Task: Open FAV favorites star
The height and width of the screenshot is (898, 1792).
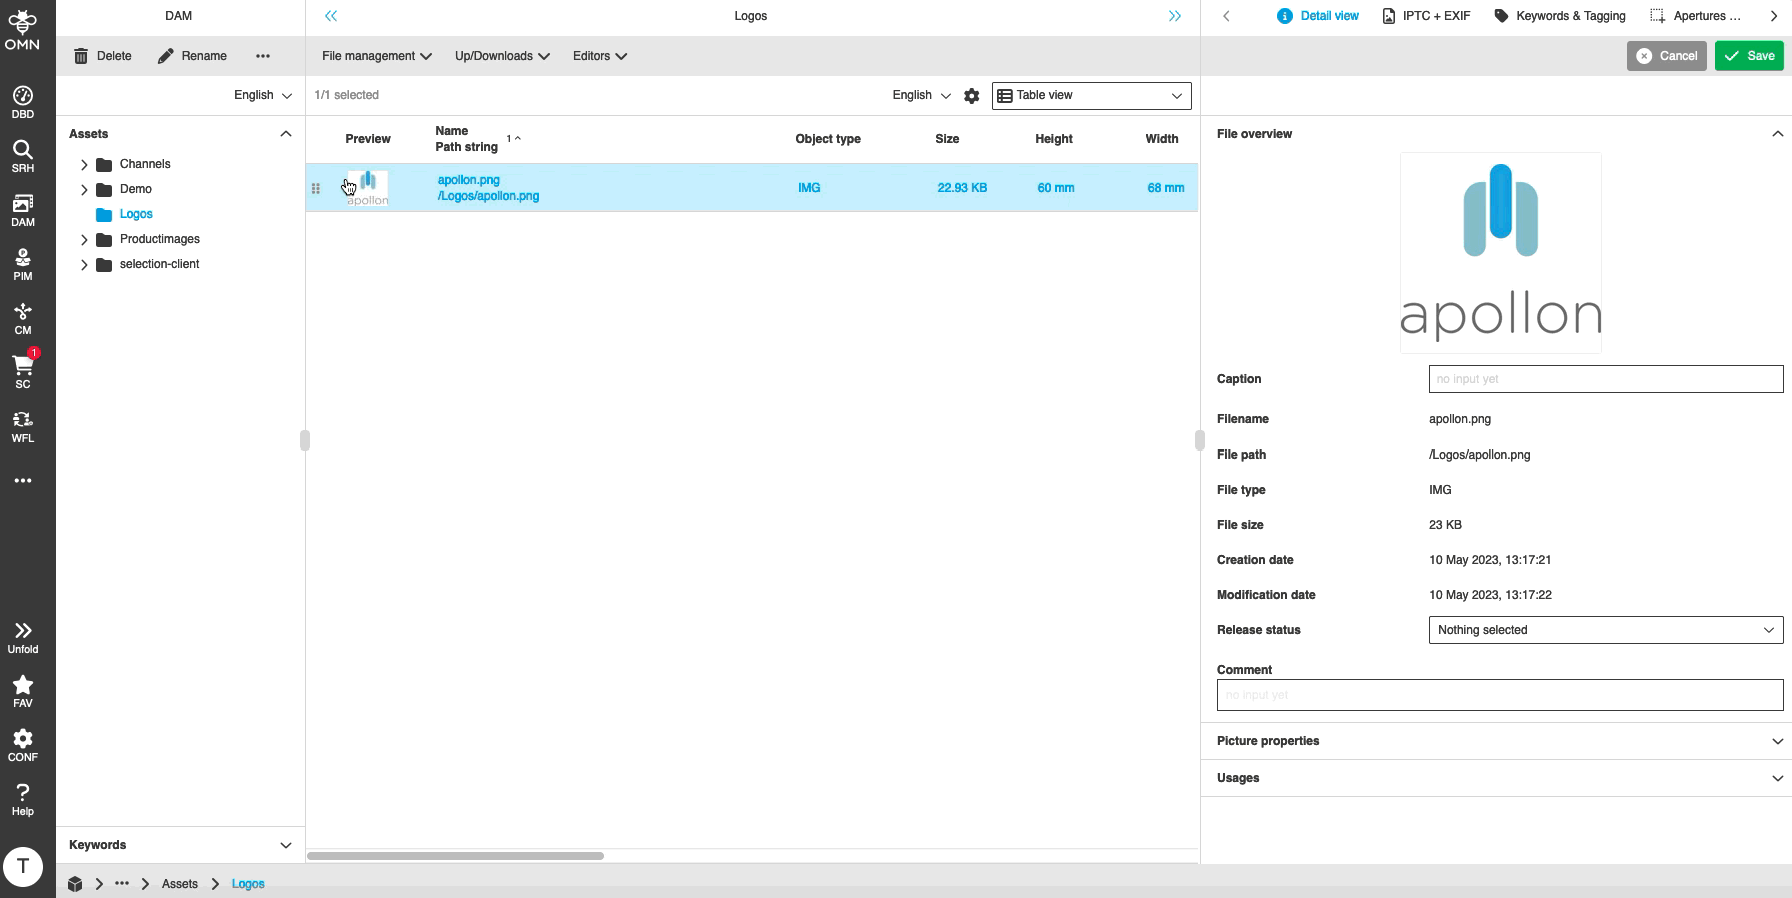Action: pyautogui.click(x=23, y=691)
